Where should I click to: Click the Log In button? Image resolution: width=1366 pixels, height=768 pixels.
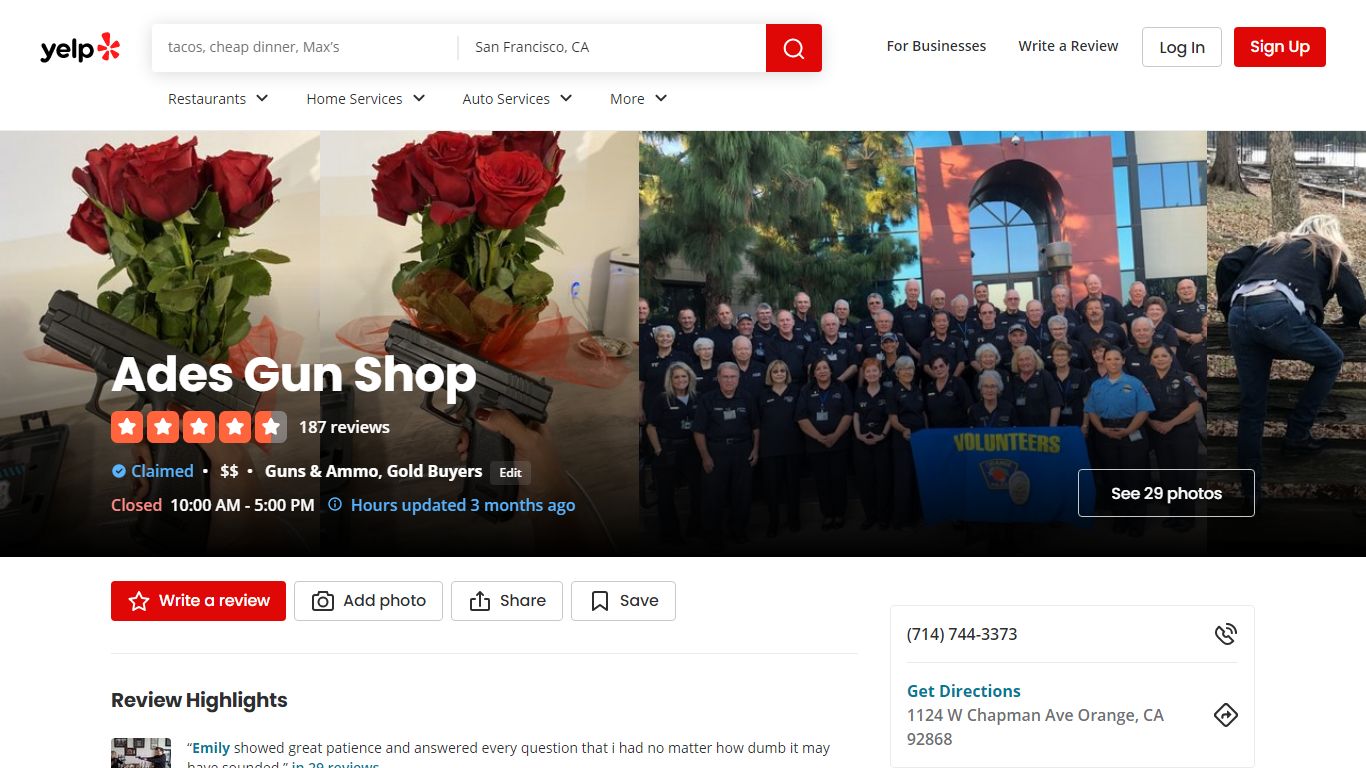point(1182,47)
